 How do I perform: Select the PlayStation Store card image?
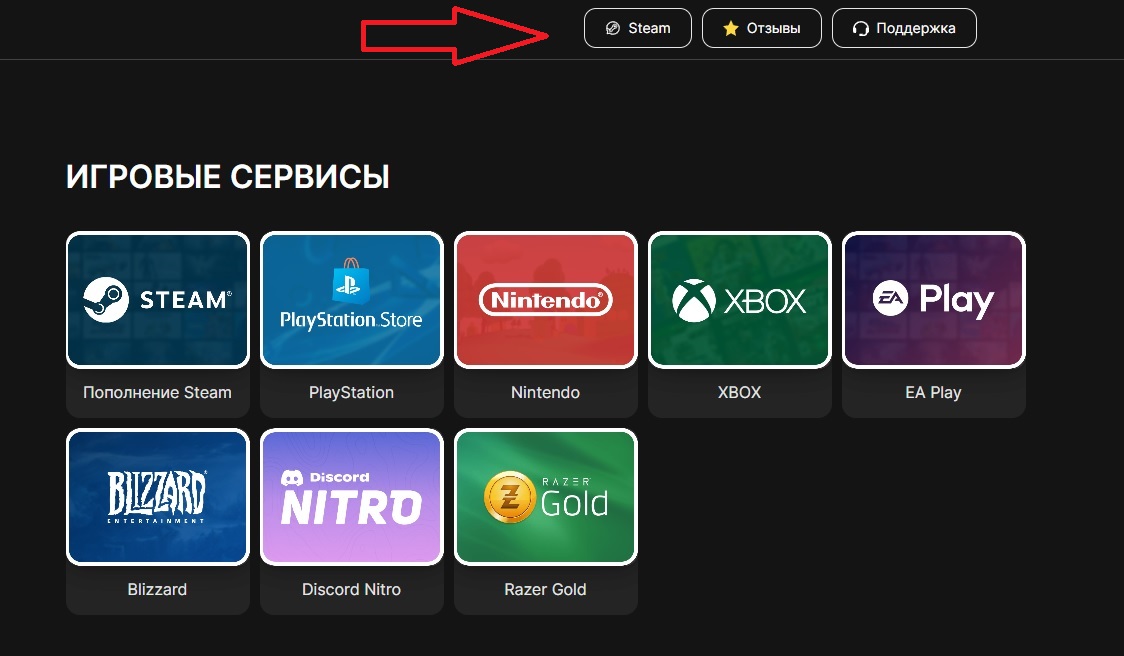pyautogui.click(x=352, y=300)
